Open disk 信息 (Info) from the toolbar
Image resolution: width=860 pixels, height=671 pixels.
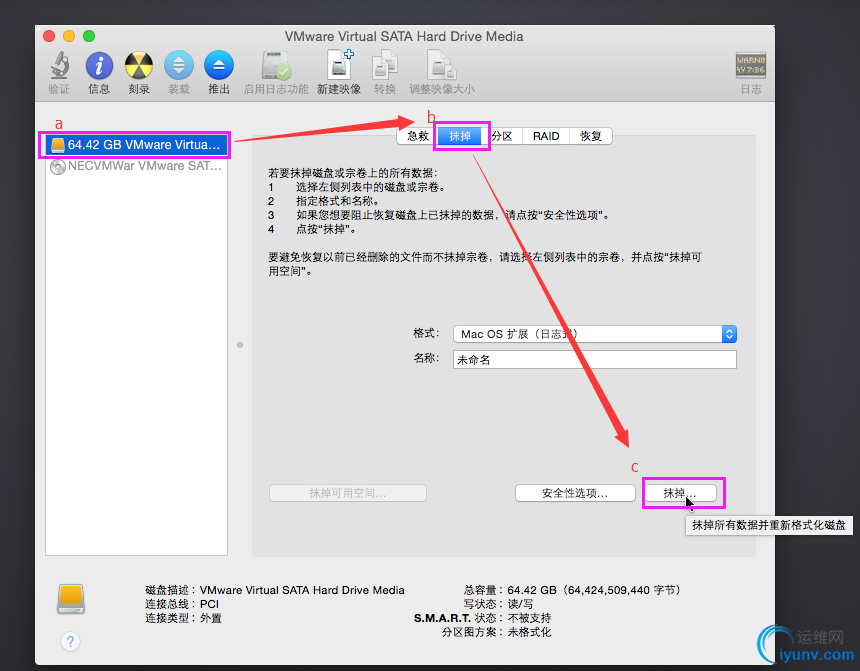pos(99,66)
